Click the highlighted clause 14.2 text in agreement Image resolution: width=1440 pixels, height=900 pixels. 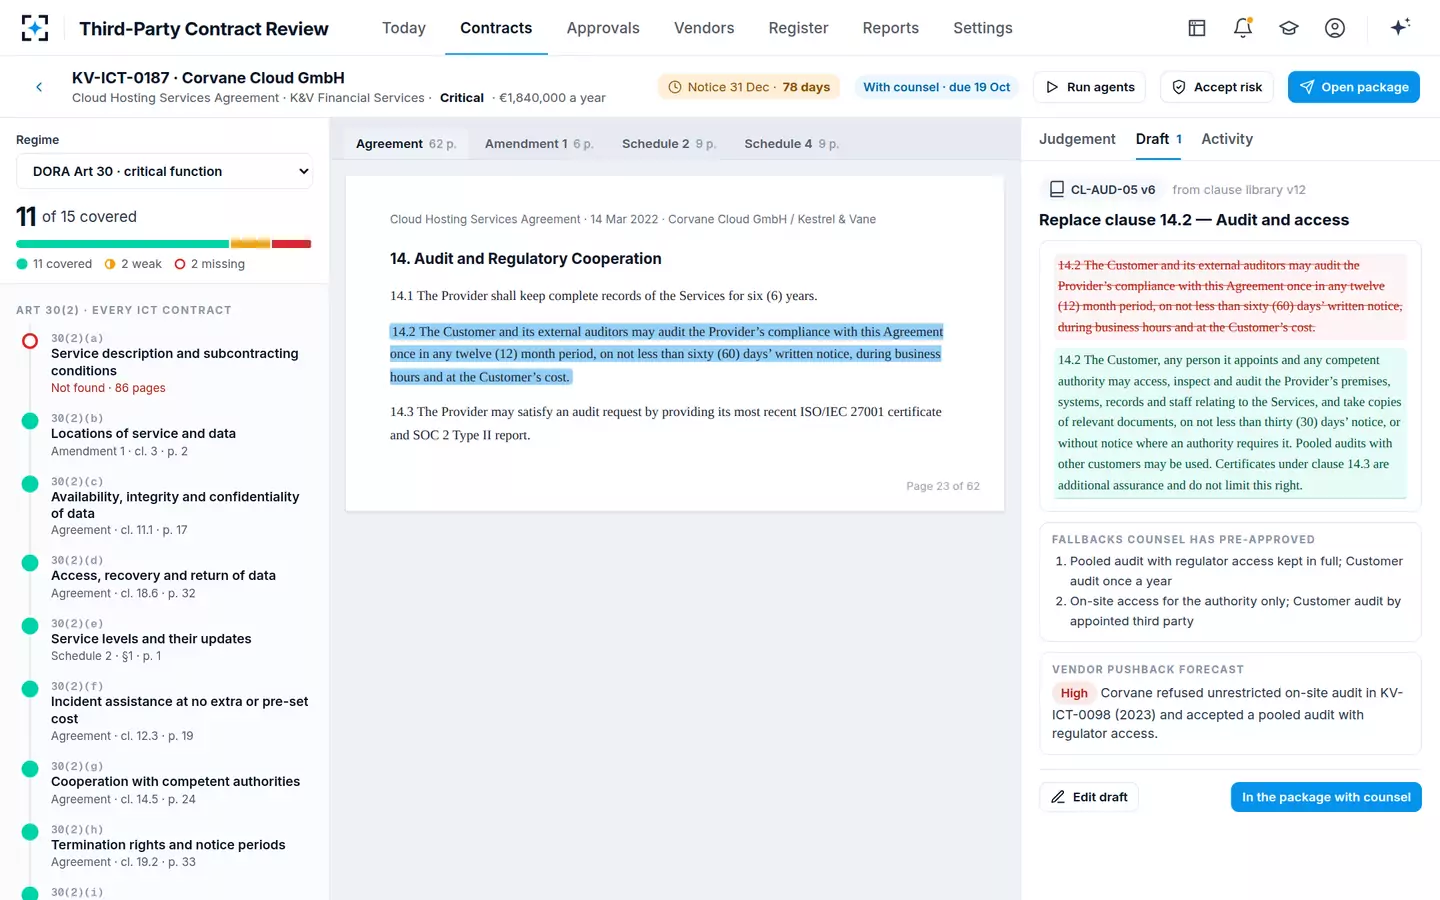pos(666,354)
